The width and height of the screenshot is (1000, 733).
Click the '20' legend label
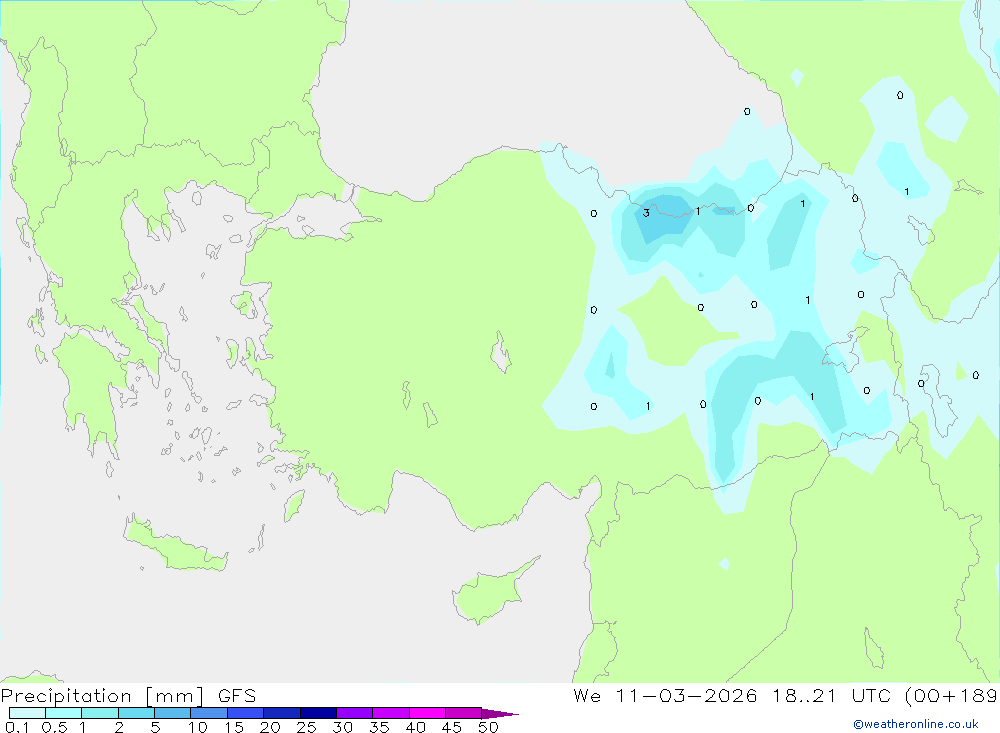click(270, 727)
